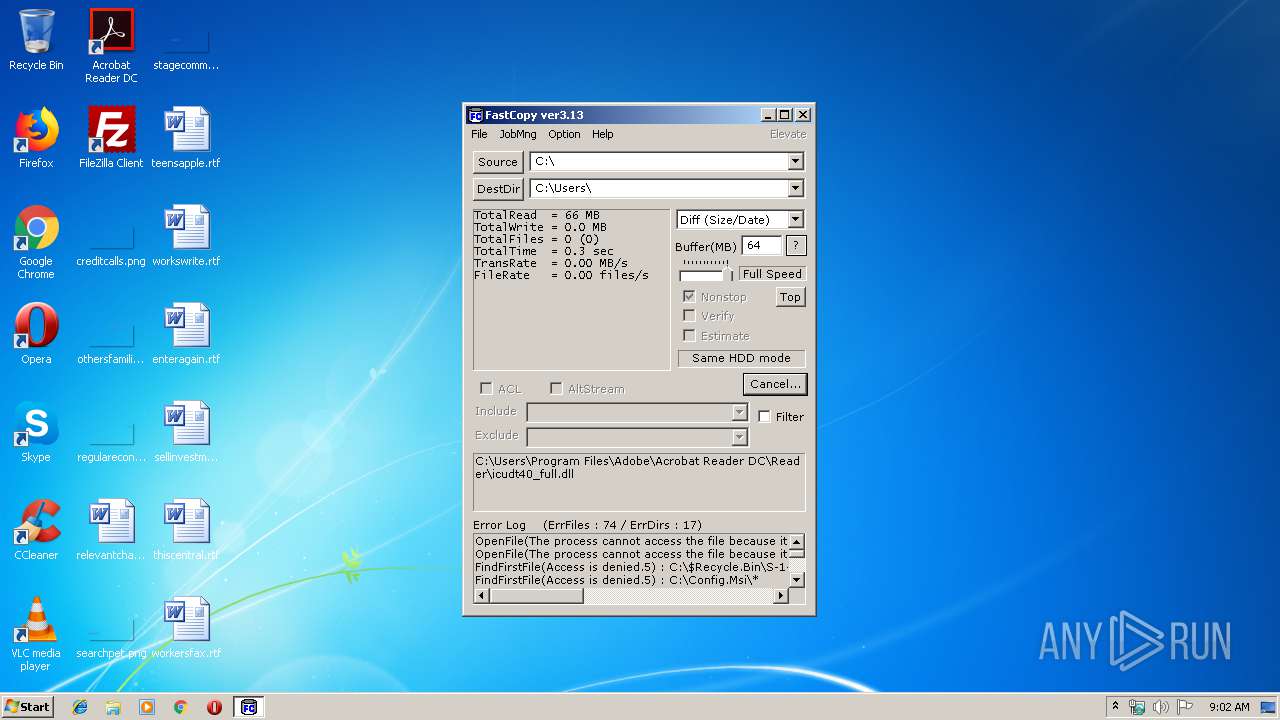Open the Recycle Bin desktop icon
The image size is (1280, 720).
click(36, 40)
